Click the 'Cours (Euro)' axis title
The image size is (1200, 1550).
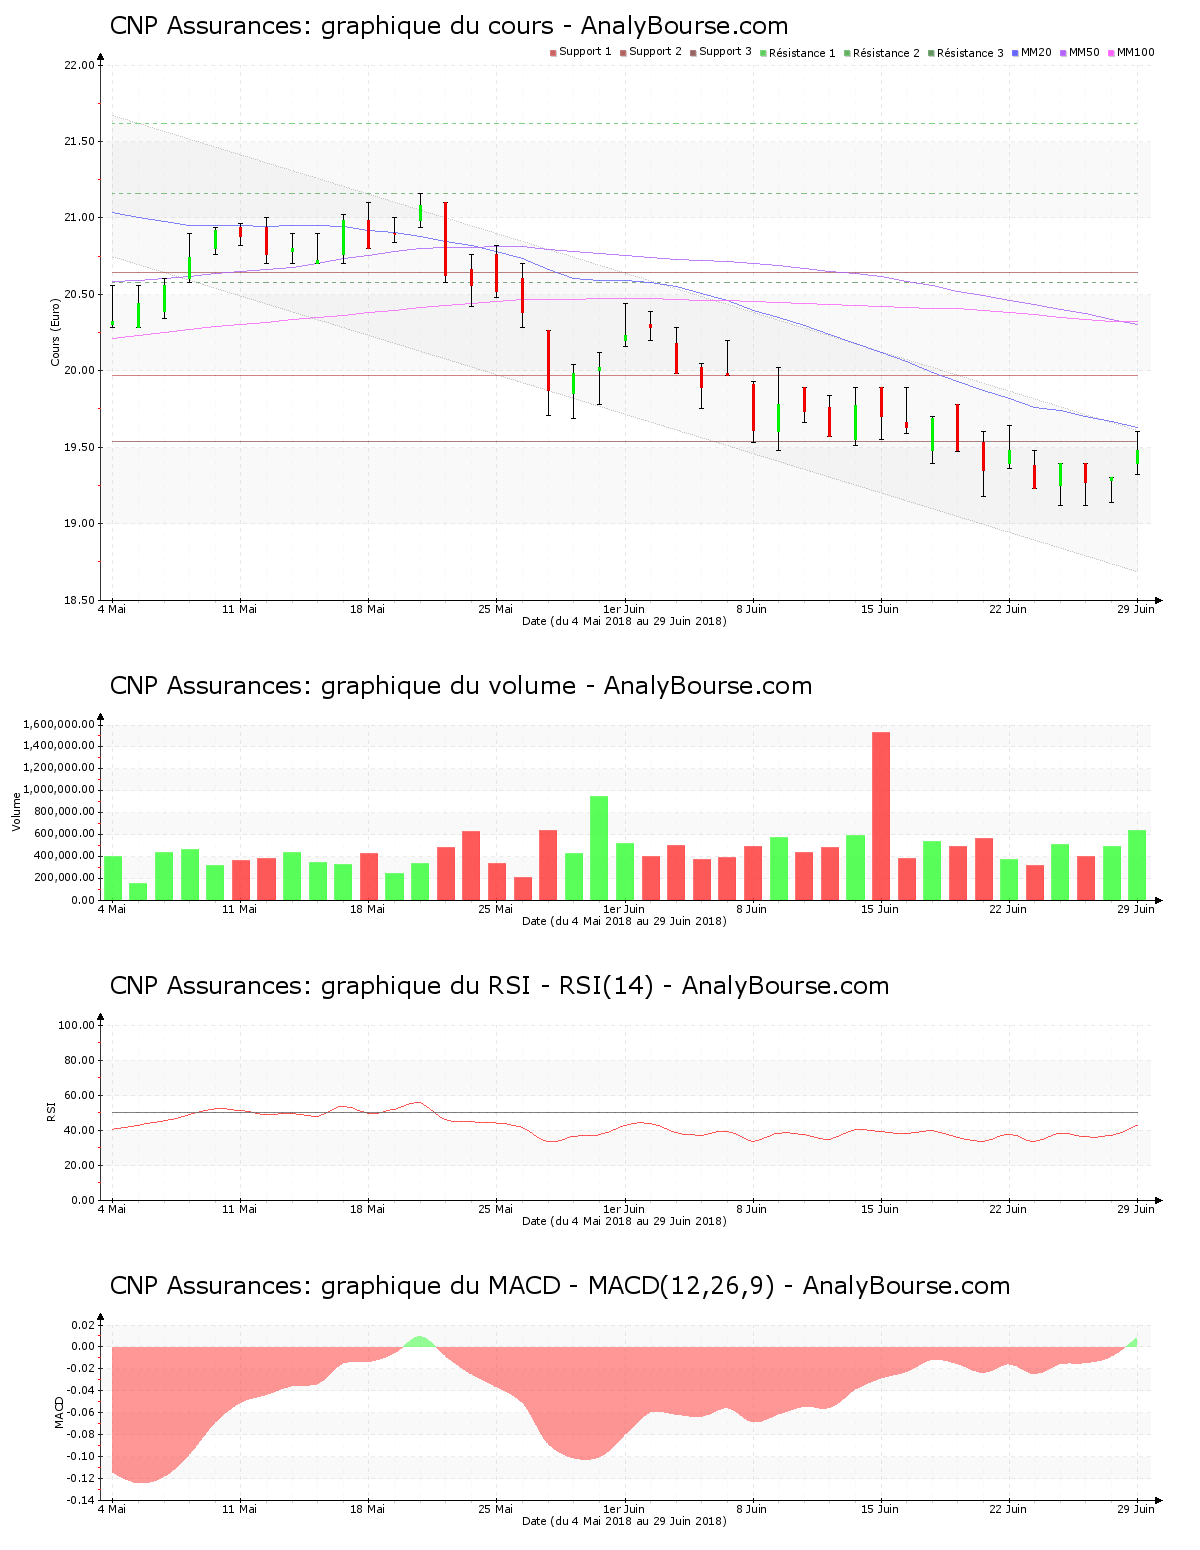56,332
